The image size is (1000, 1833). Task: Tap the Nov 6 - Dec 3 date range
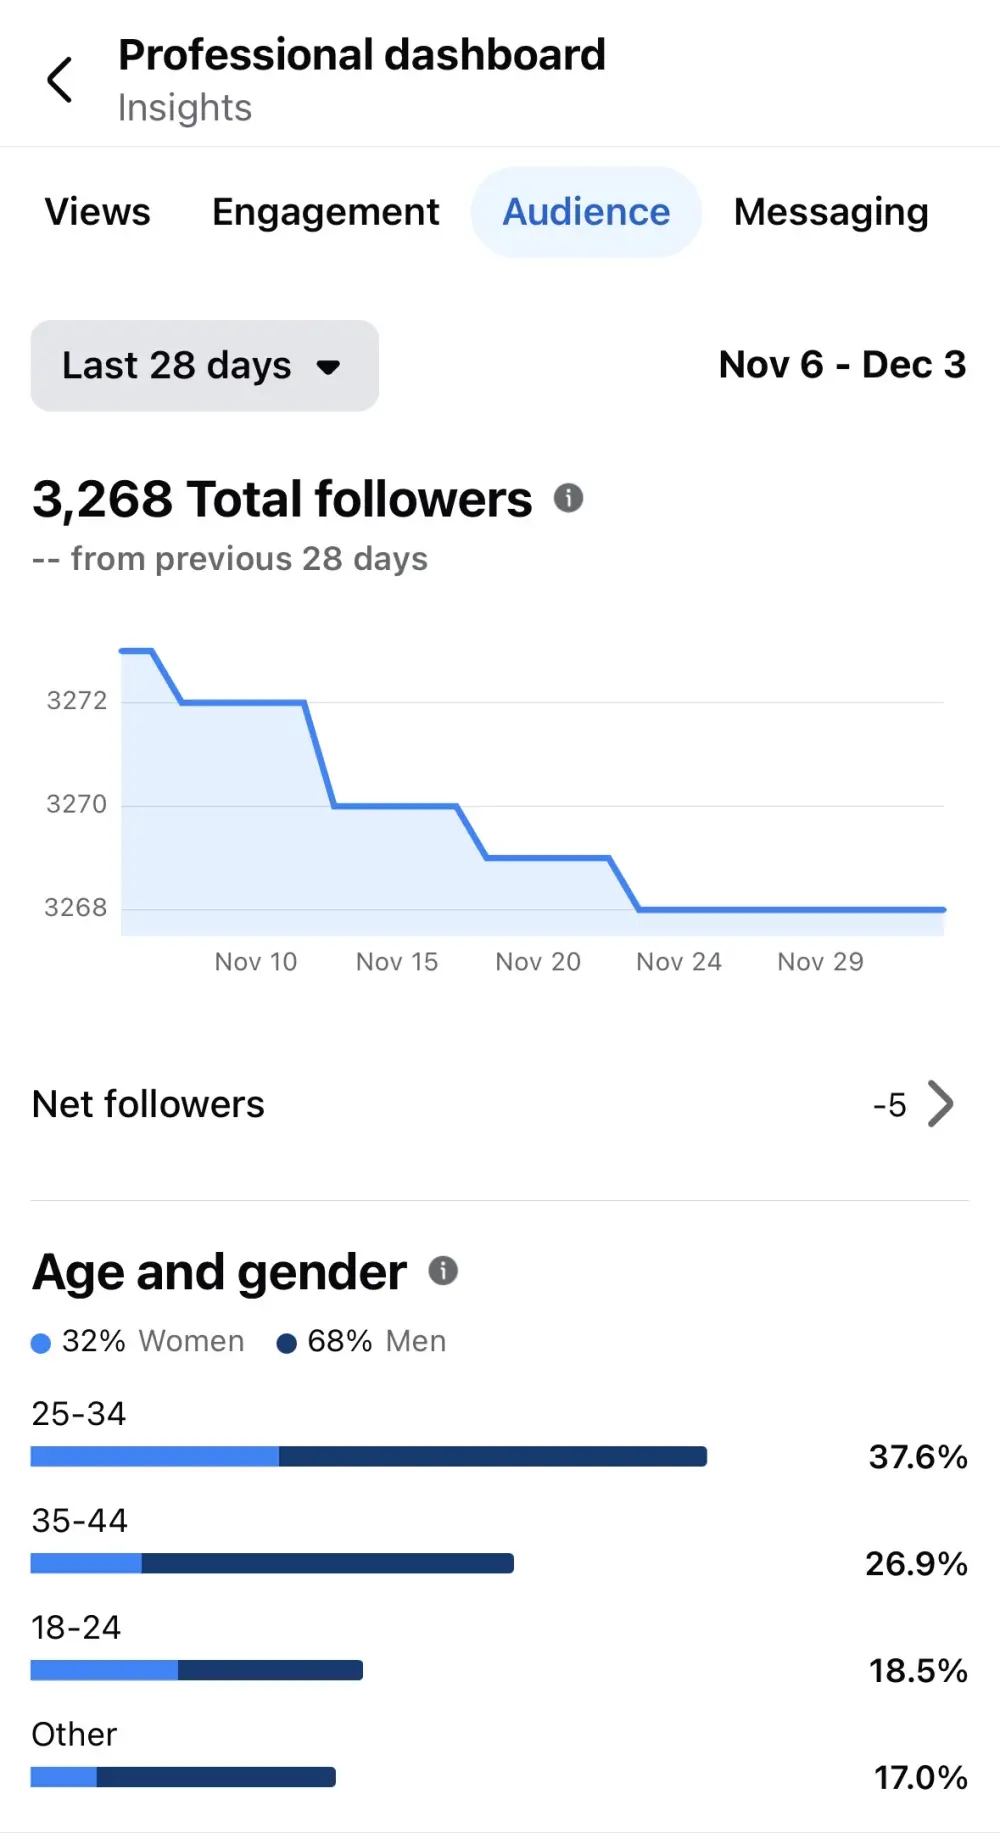coord(842,365)
